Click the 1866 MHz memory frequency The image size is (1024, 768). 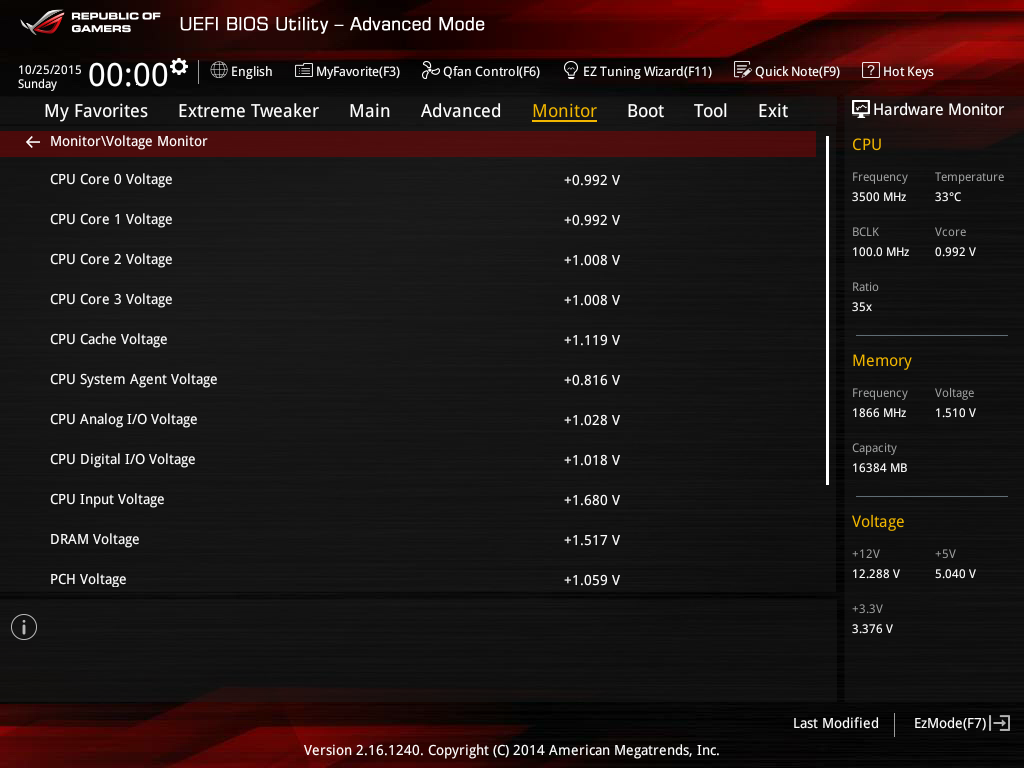coord(879,413)
